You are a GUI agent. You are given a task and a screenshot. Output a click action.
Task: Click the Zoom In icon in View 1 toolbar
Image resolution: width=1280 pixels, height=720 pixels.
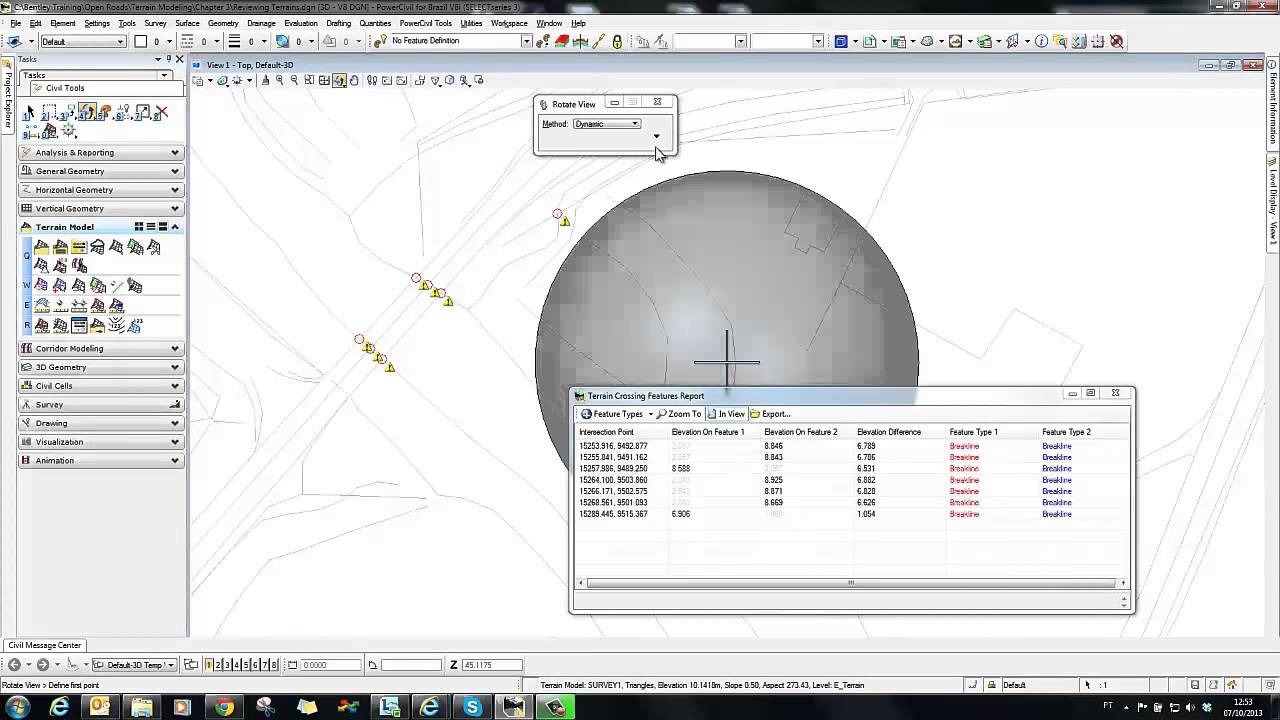(279, 80)
